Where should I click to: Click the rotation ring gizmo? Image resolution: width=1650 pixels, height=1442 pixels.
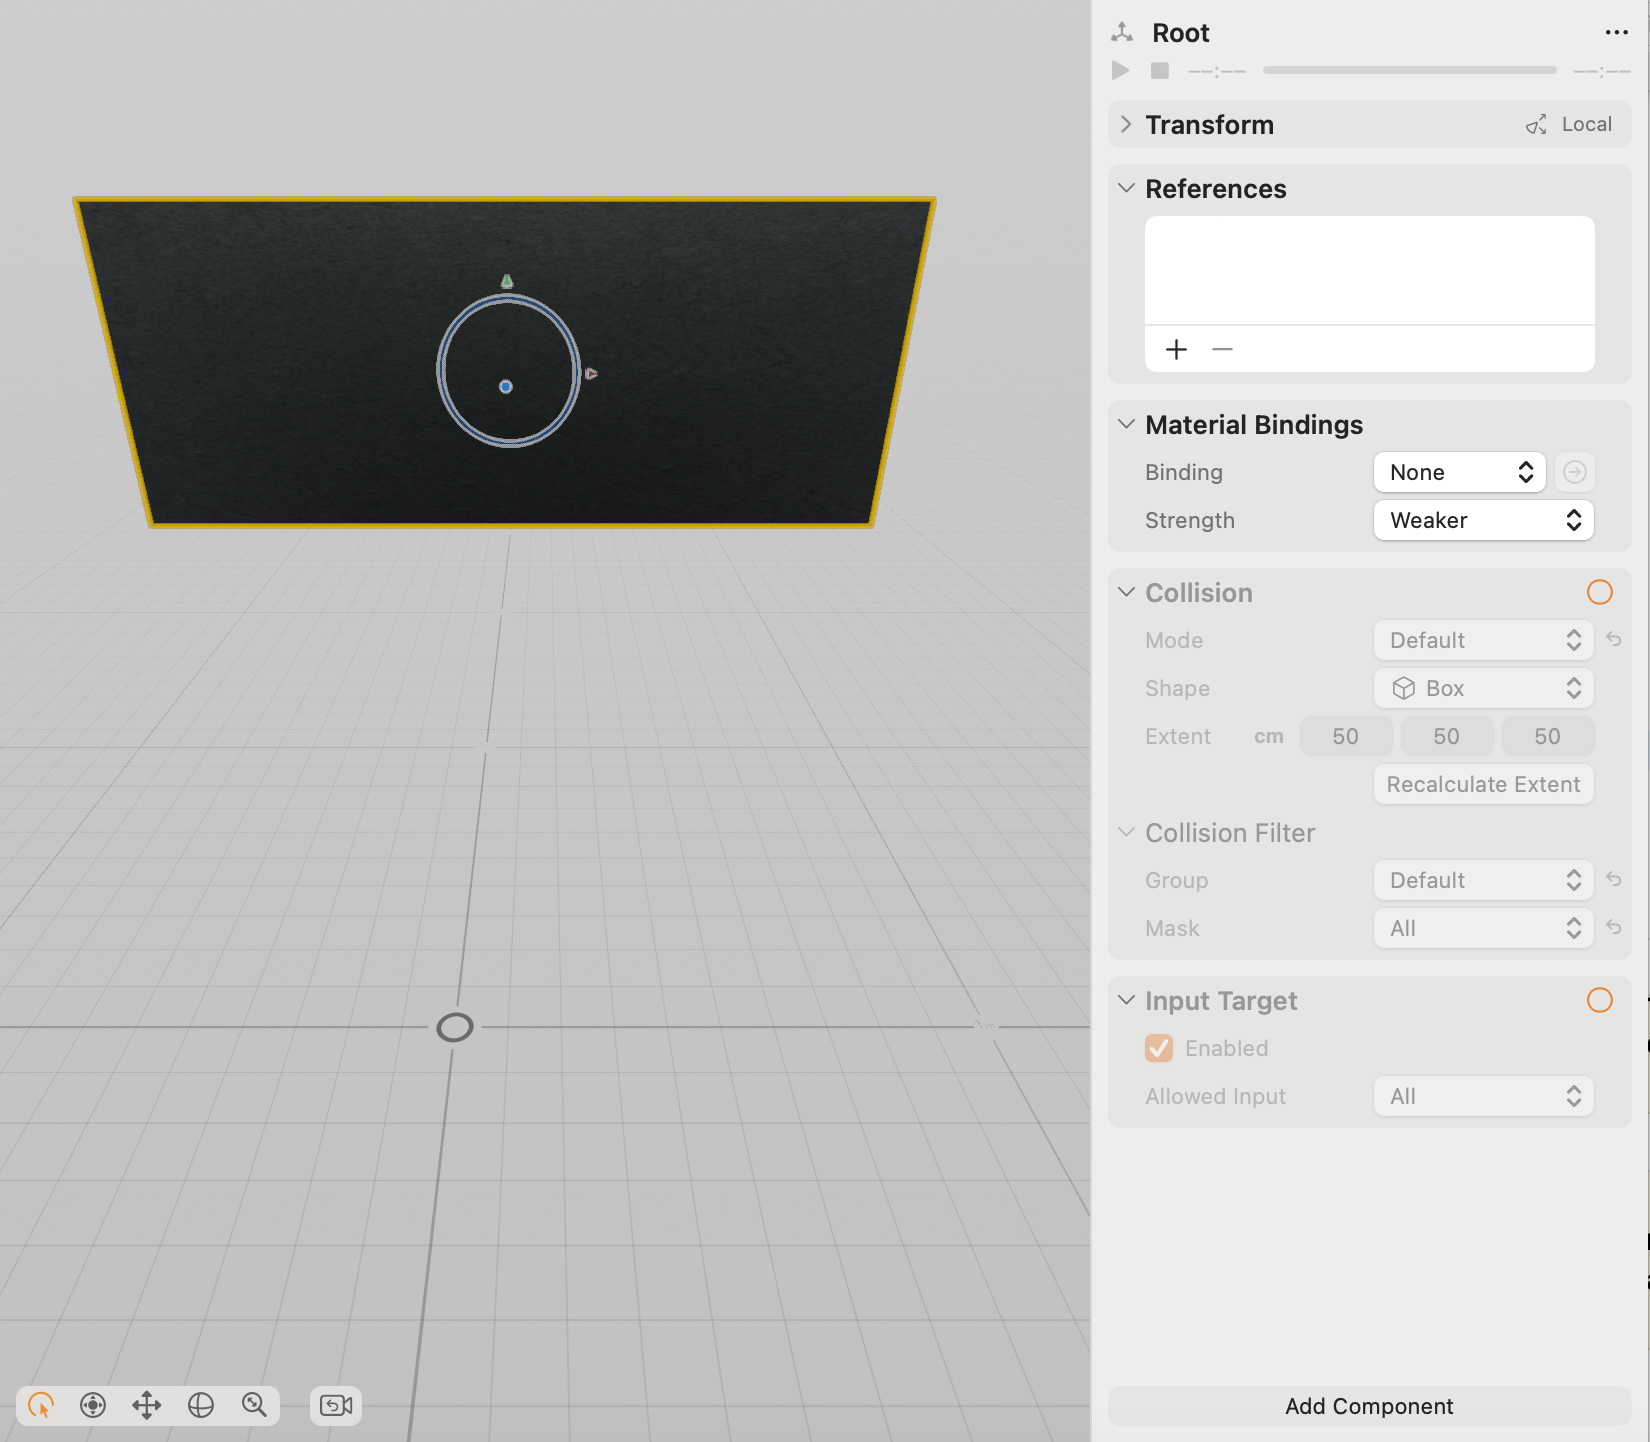tap(509, 370)
